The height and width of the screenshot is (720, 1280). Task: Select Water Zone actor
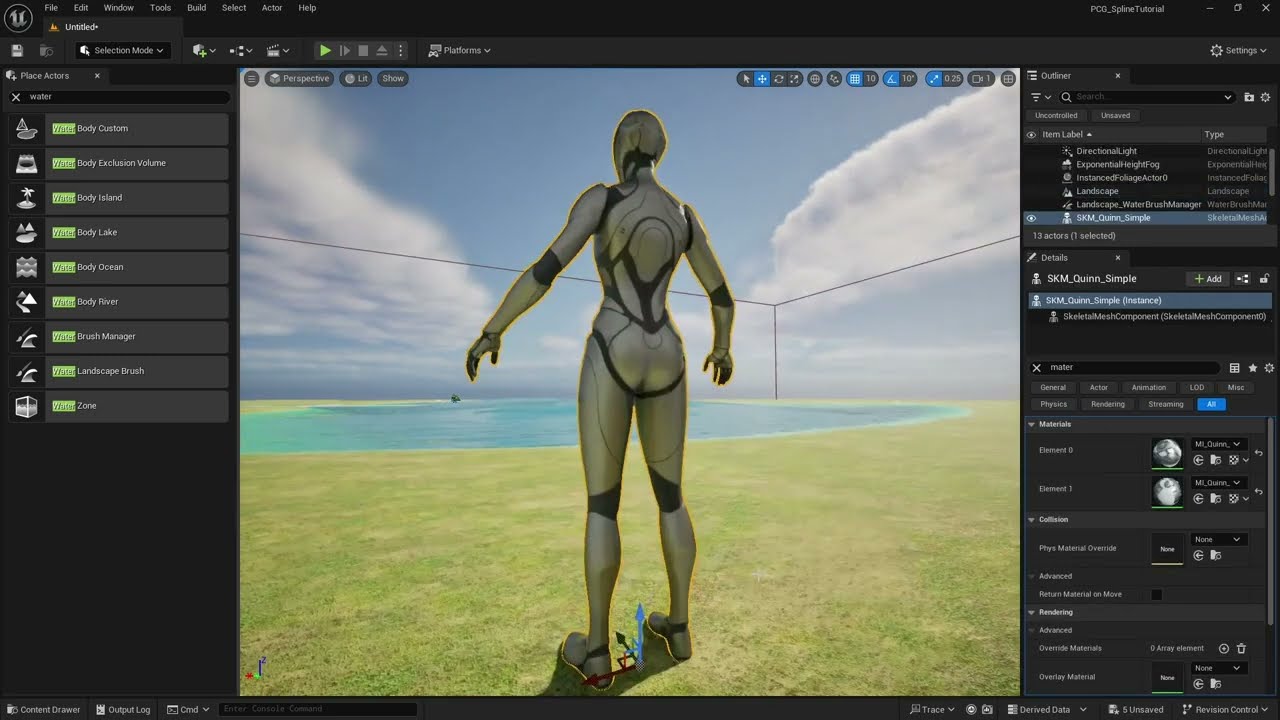(x=118, y=406)
